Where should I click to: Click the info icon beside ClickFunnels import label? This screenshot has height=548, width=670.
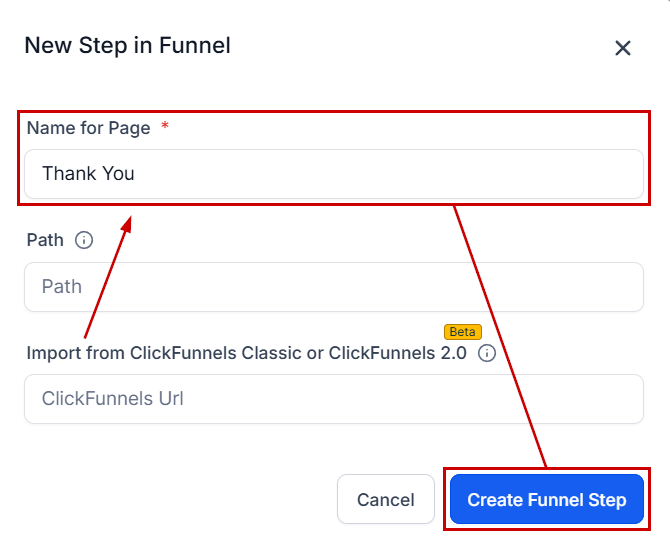coord(487,353)
